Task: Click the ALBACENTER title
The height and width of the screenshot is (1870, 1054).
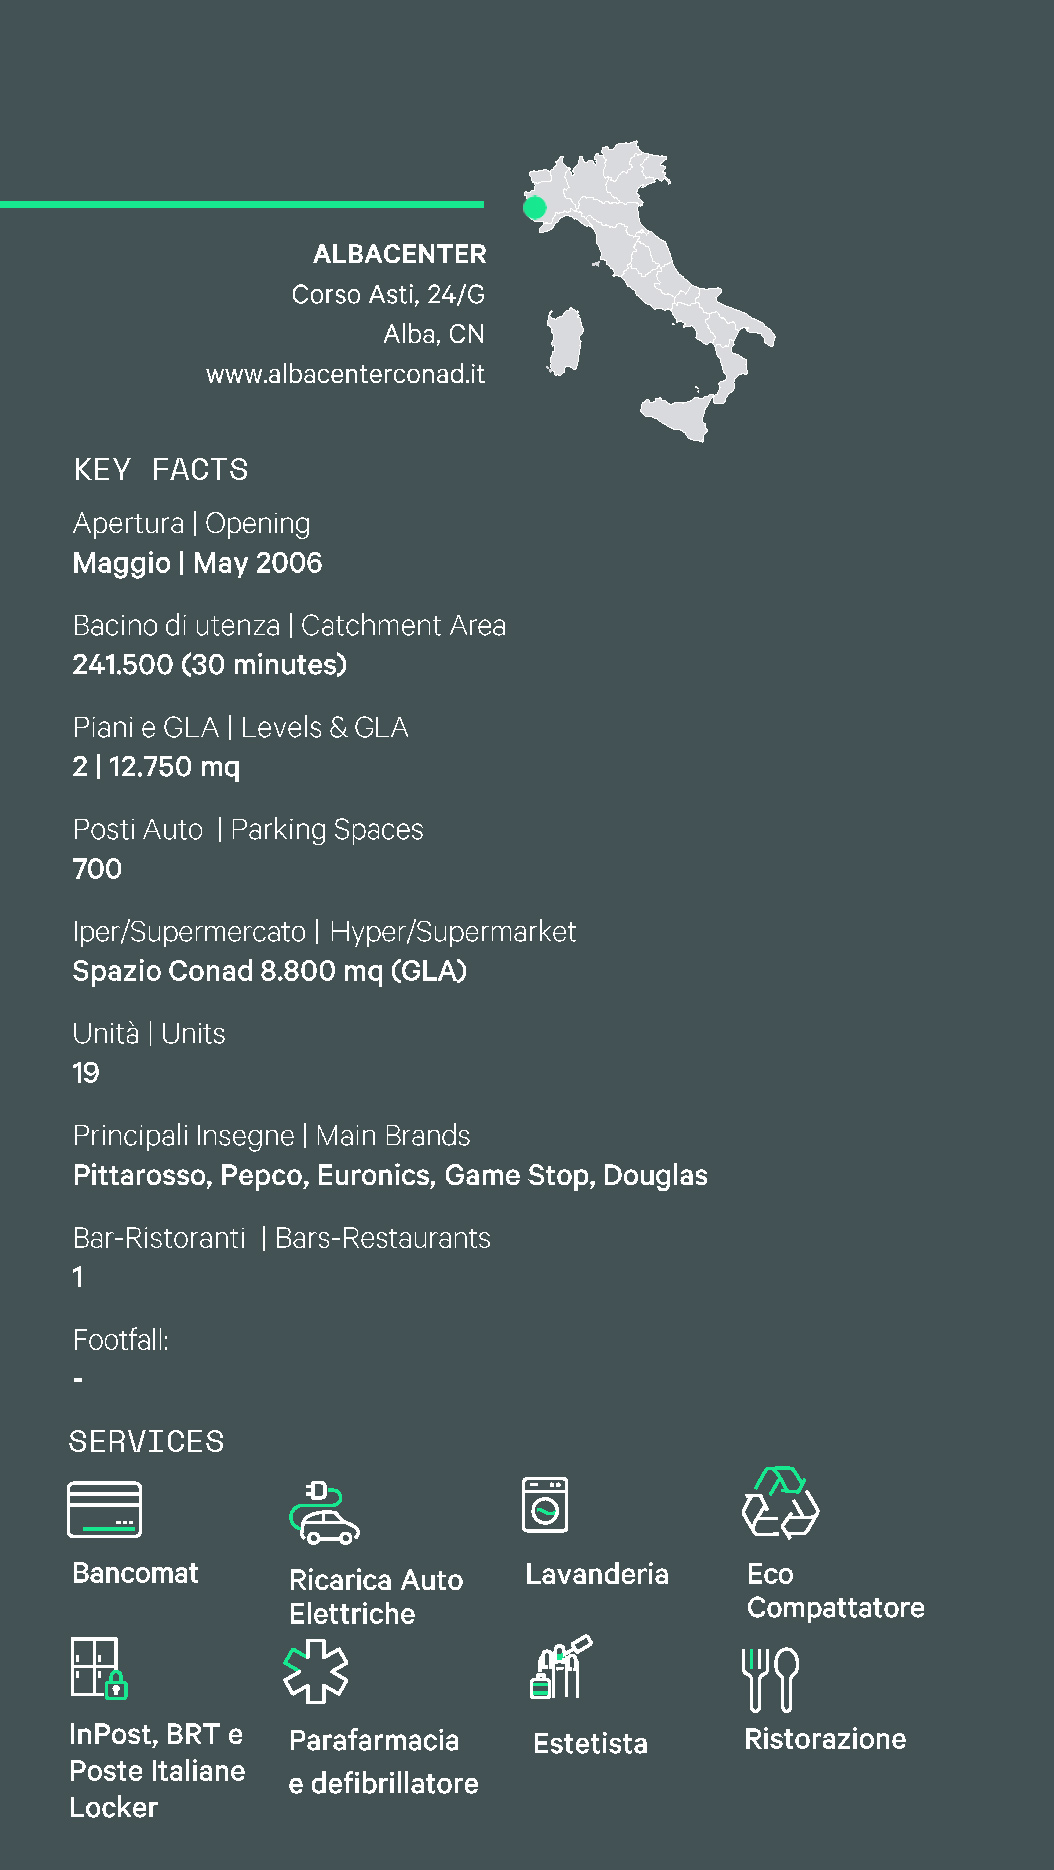Action: pyautogui.click(x=399, y=254)
